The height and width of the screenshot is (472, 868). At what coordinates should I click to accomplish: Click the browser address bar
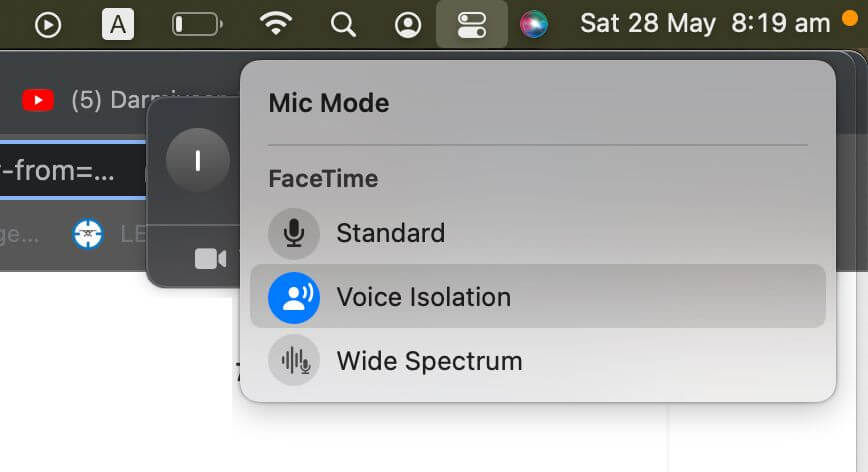click(60, 171)
